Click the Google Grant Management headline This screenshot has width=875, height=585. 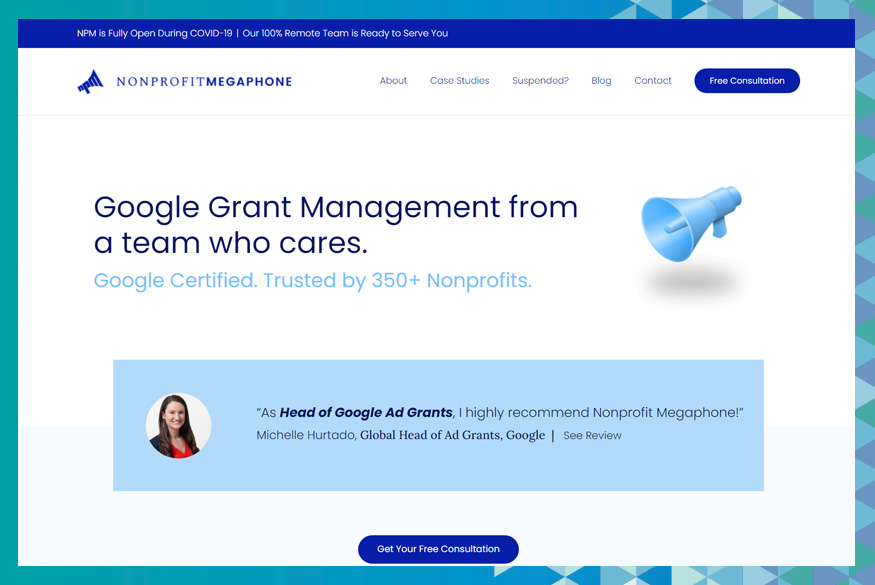(335, 225)
